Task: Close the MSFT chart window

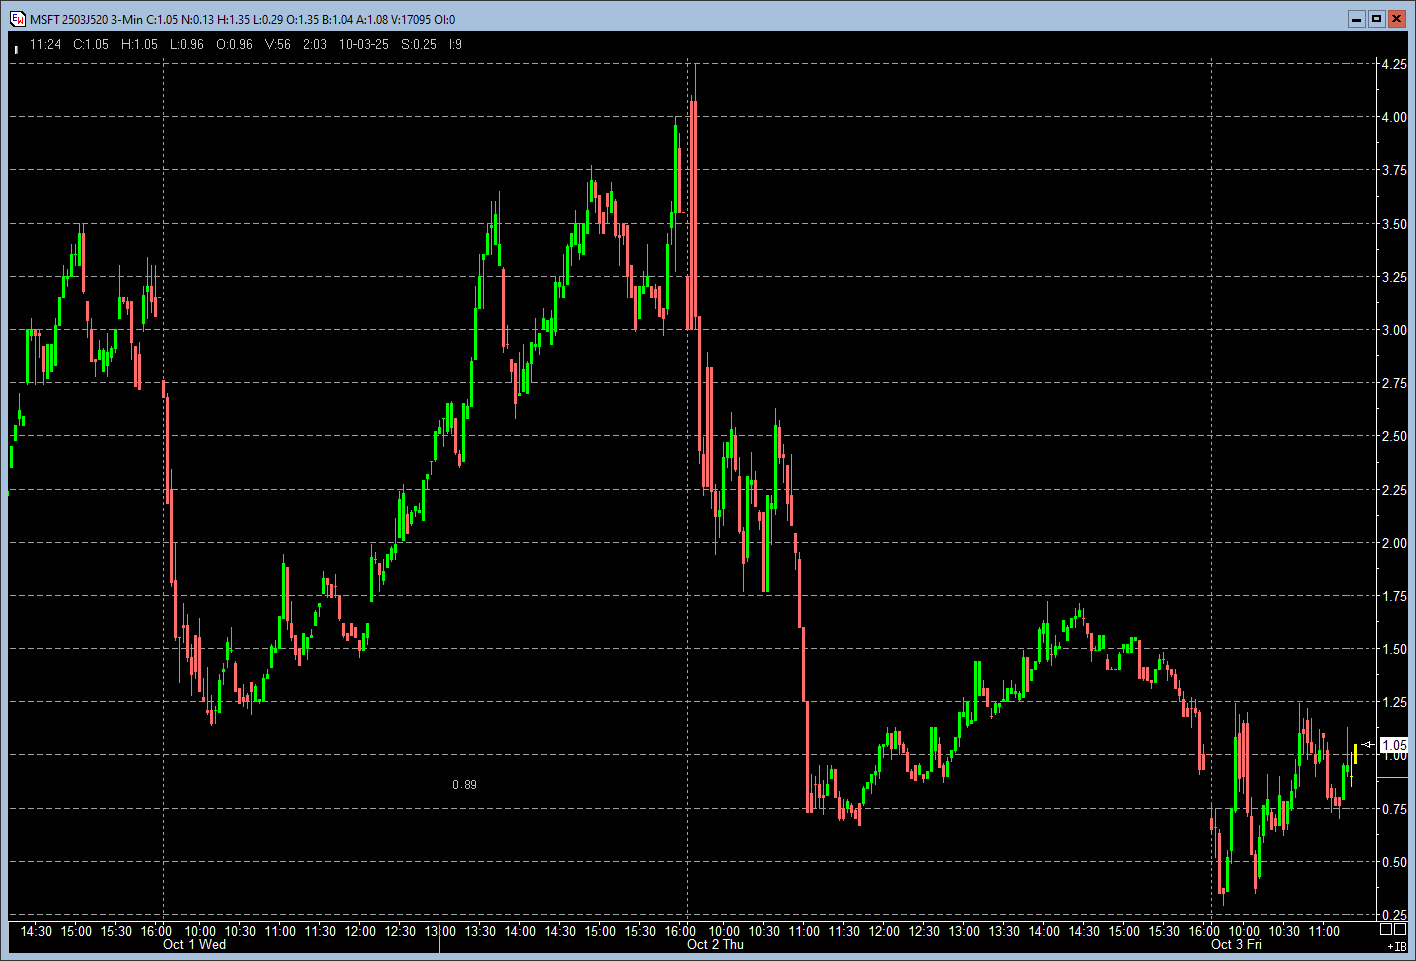Action: pos(1397,19)
